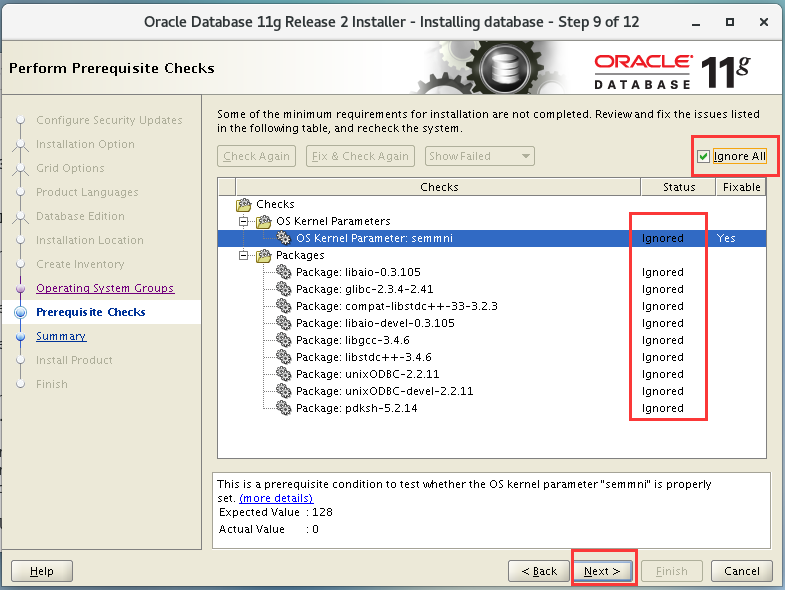Click gear icon for libgcc-3.4.6 package

pyautogui.click(x=283, y=340)
